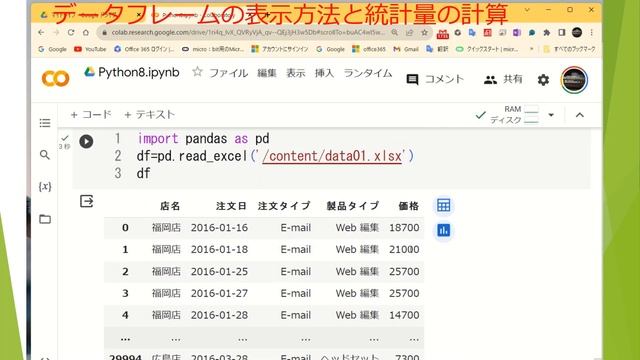Image resolution: width=640 pixels, height=360 pixels.
Task: Click the output actions icon beside the dataframe
Action: (x=87, y=201)
